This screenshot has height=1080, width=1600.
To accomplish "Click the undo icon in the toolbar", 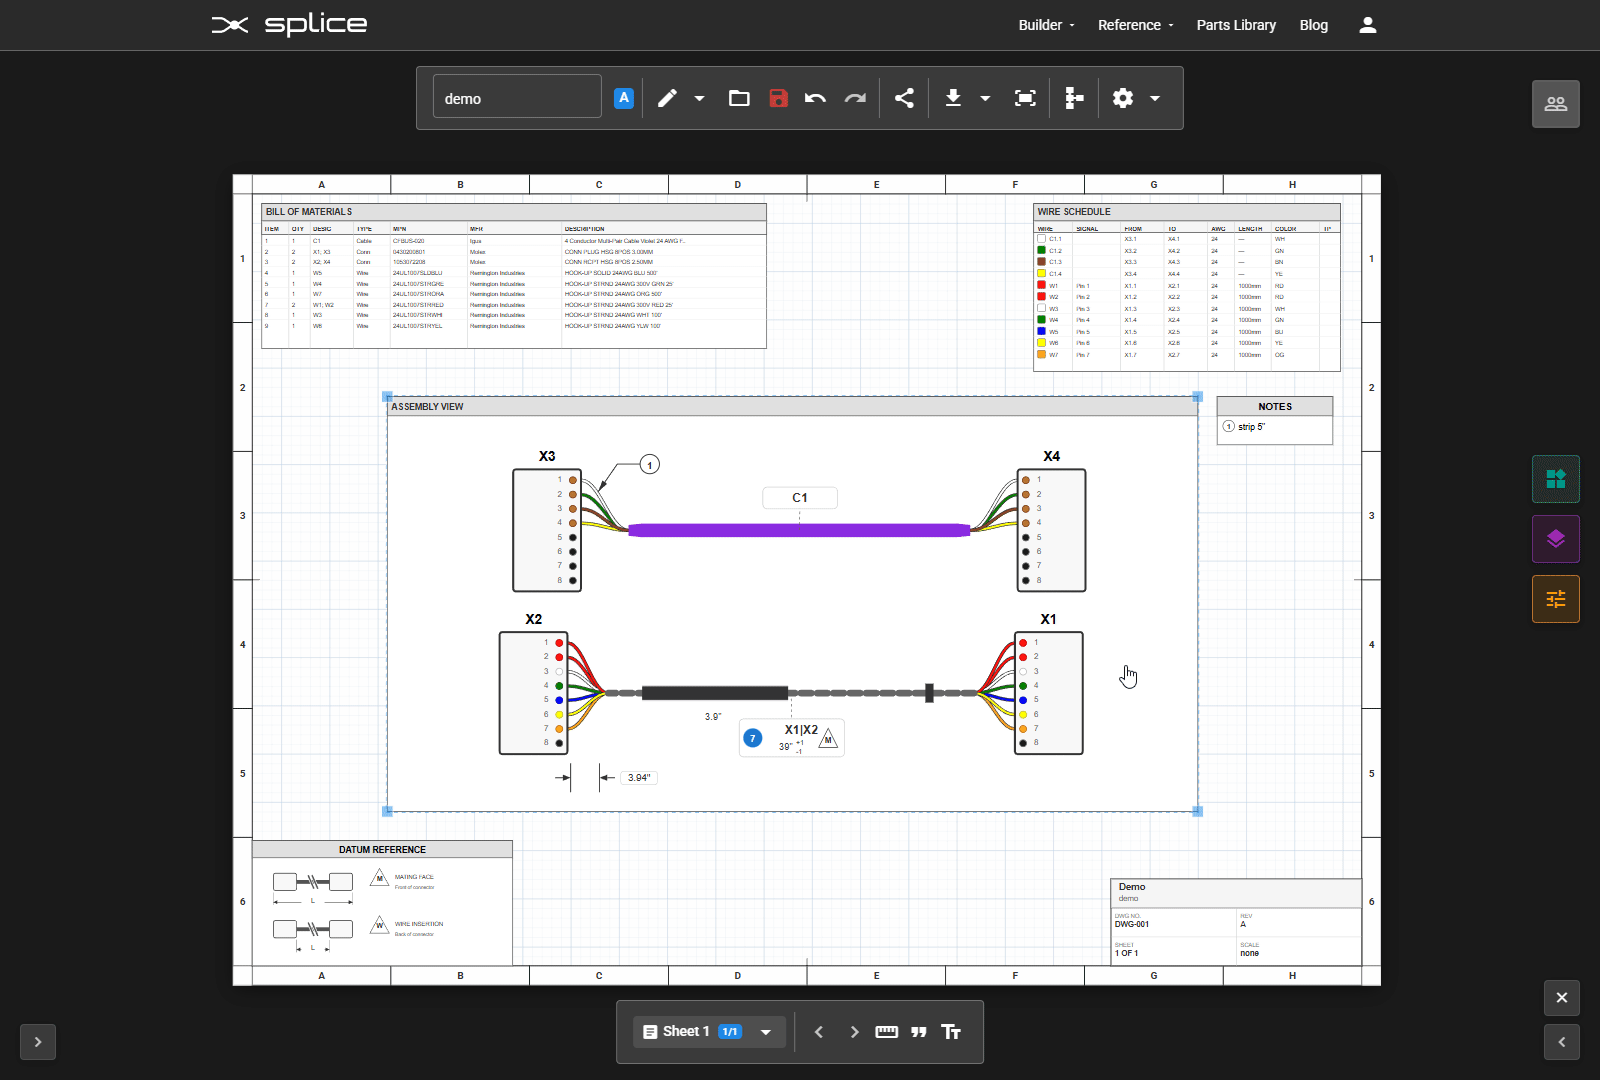I will click(x=815, y=97).
